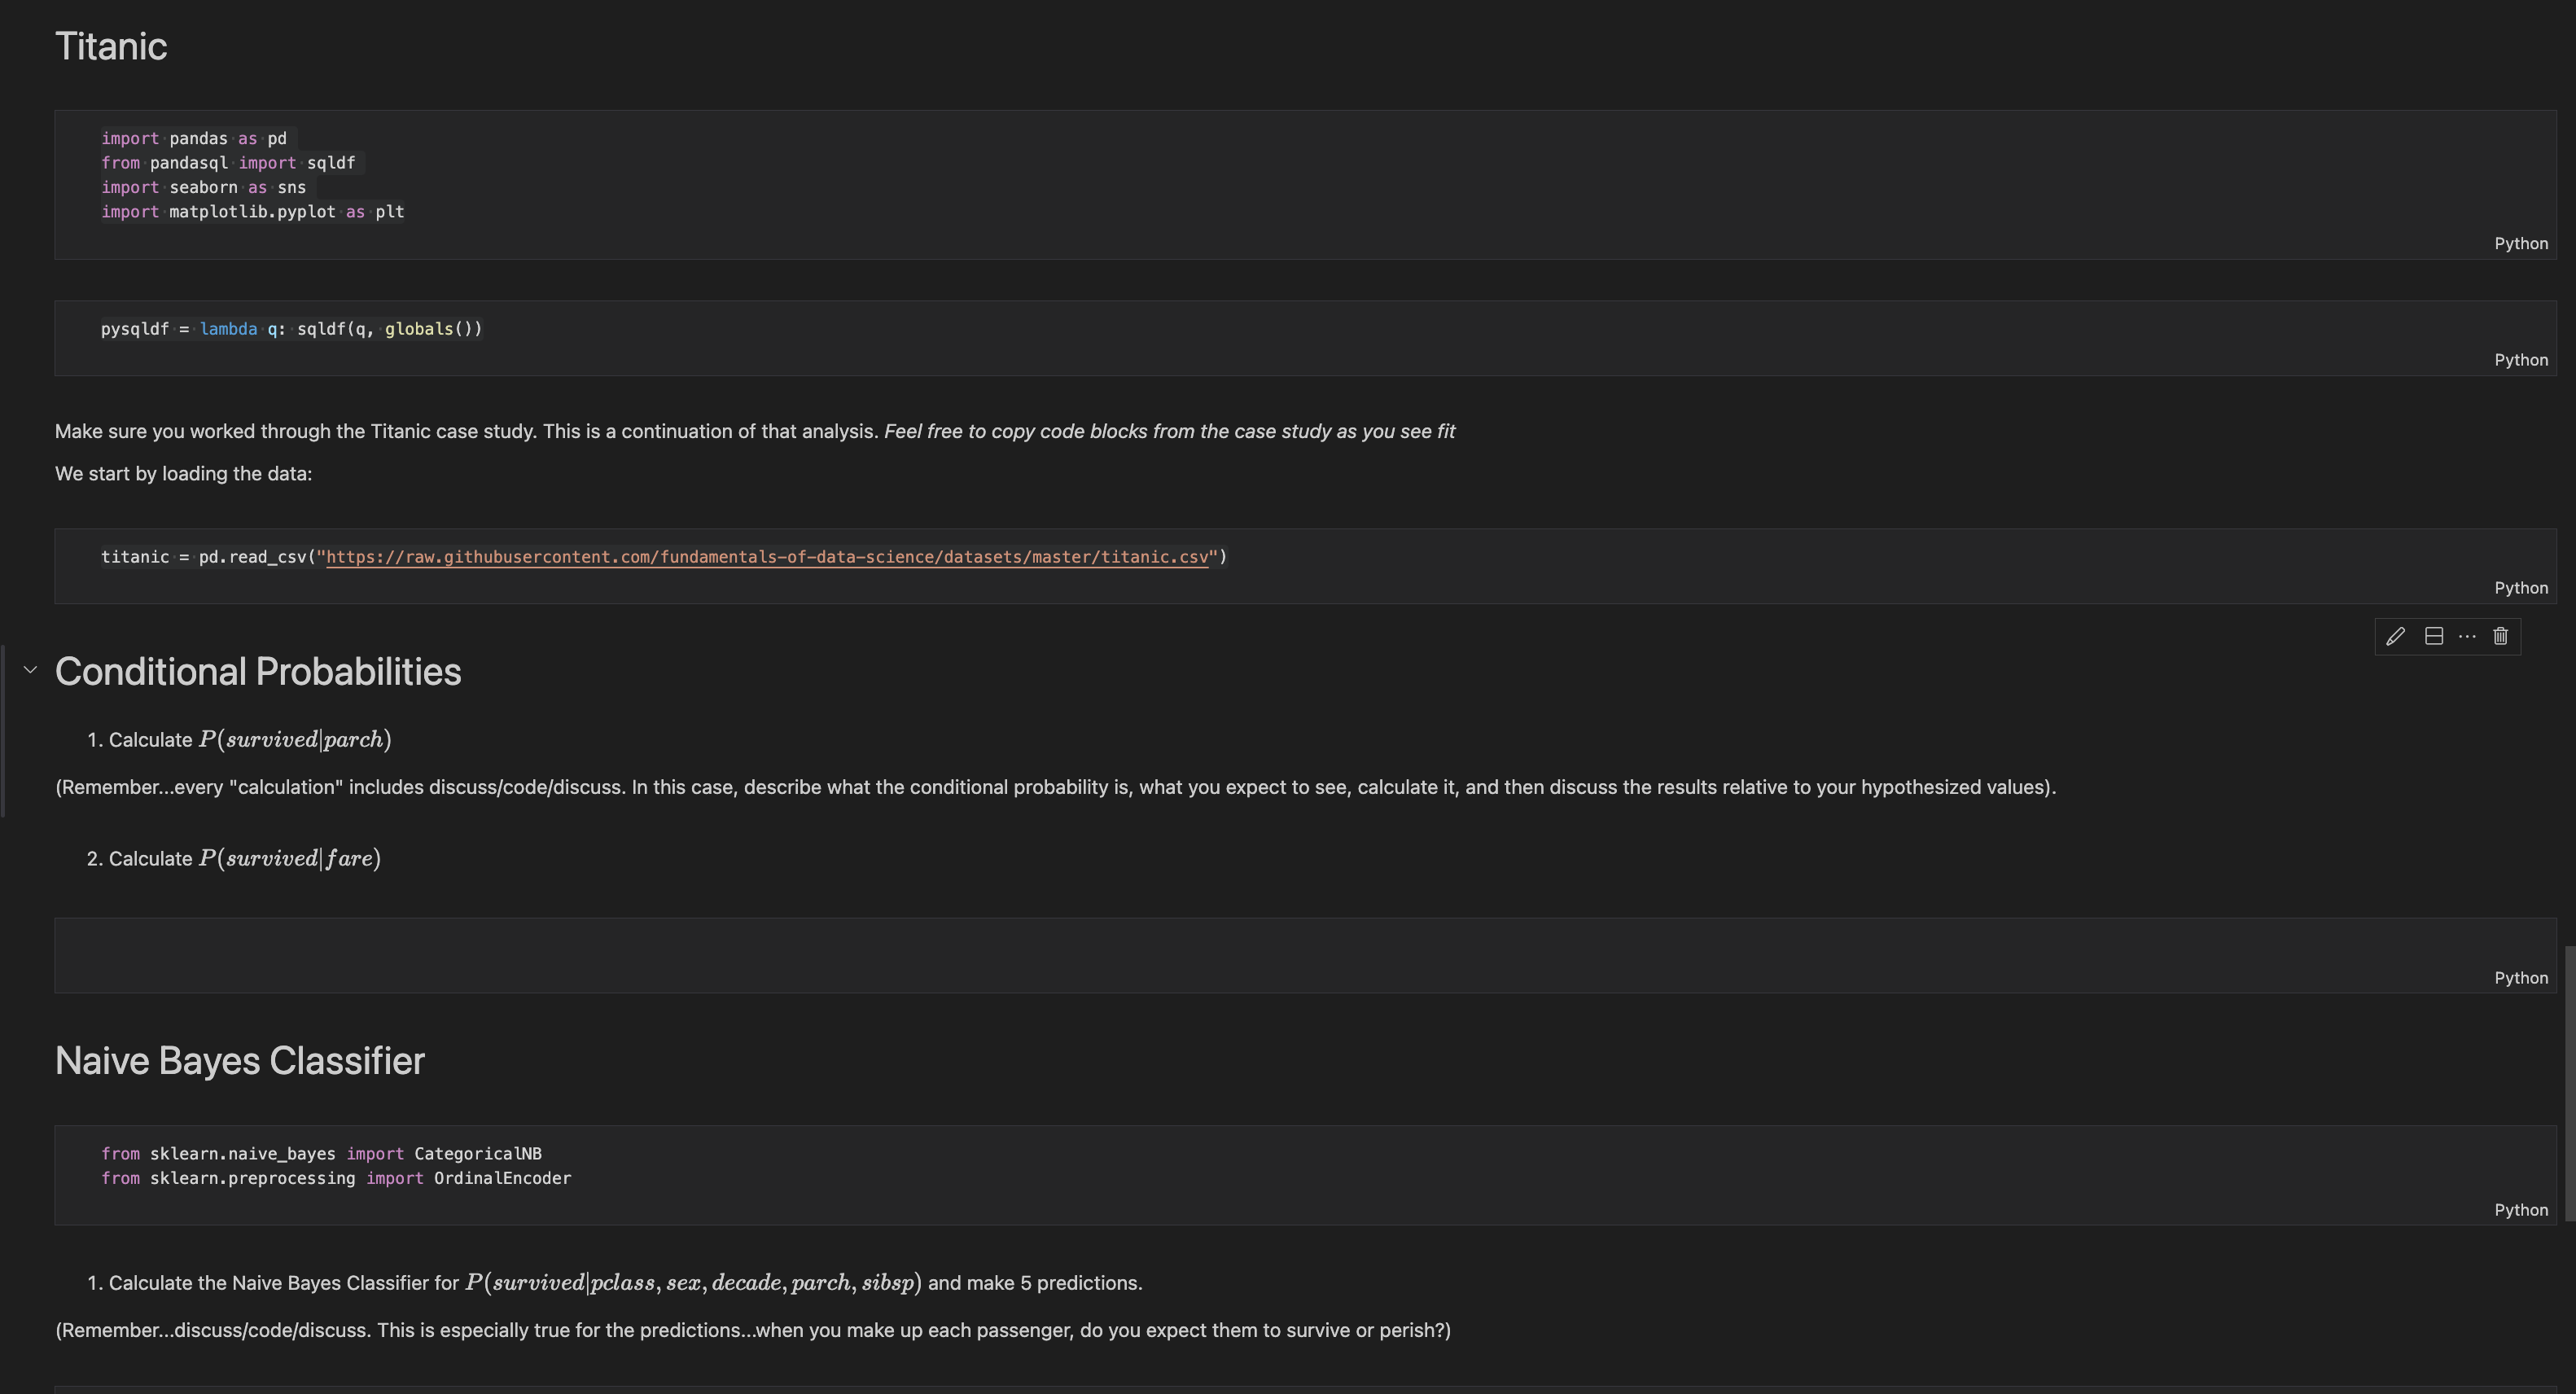Click Python language label on pandas imports cell
The width and height of the screenshot is (2576, 1394).
[x=2520, y=244]
